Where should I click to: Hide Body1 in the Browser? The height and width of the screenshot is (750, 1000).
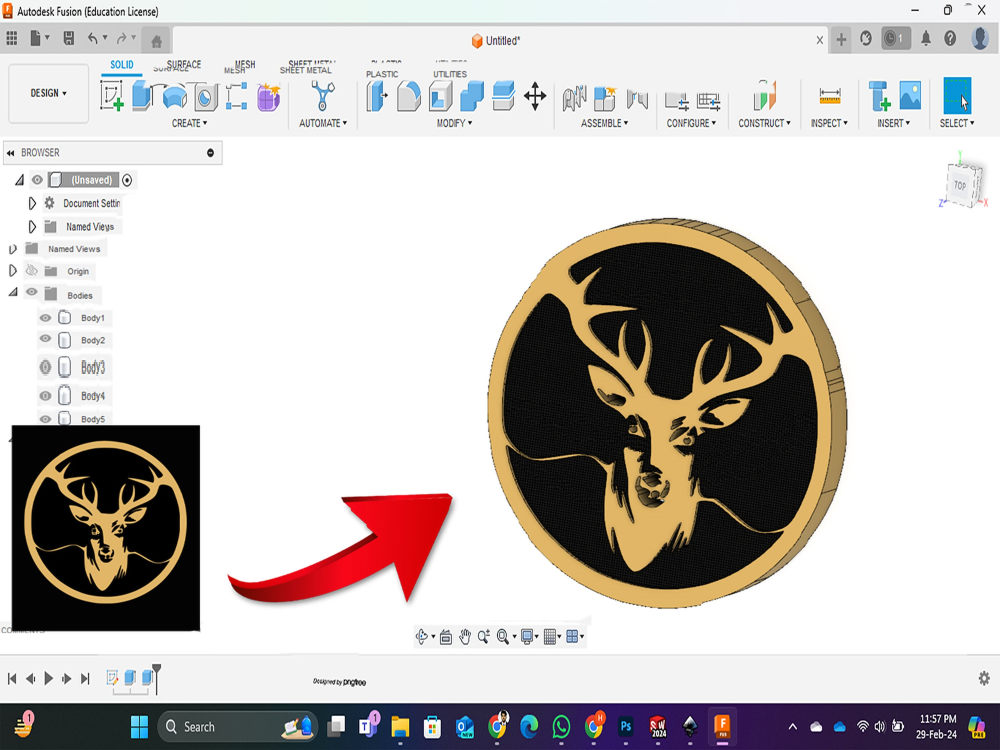[x=44, y=317]
